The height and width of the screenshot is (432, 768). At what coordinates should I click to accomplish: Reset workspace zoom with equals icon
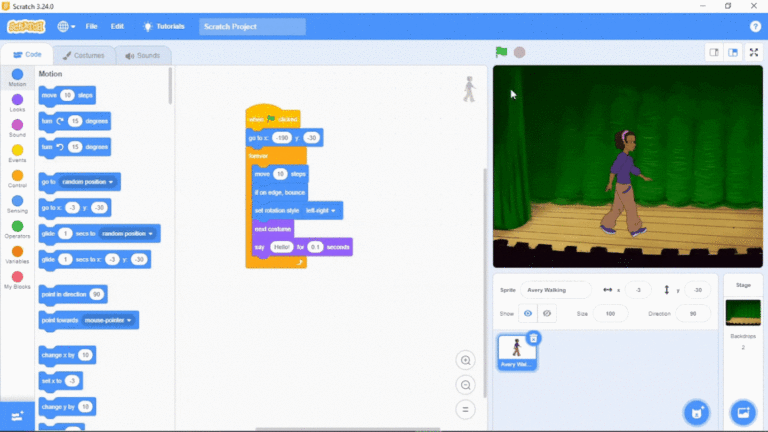465,409
